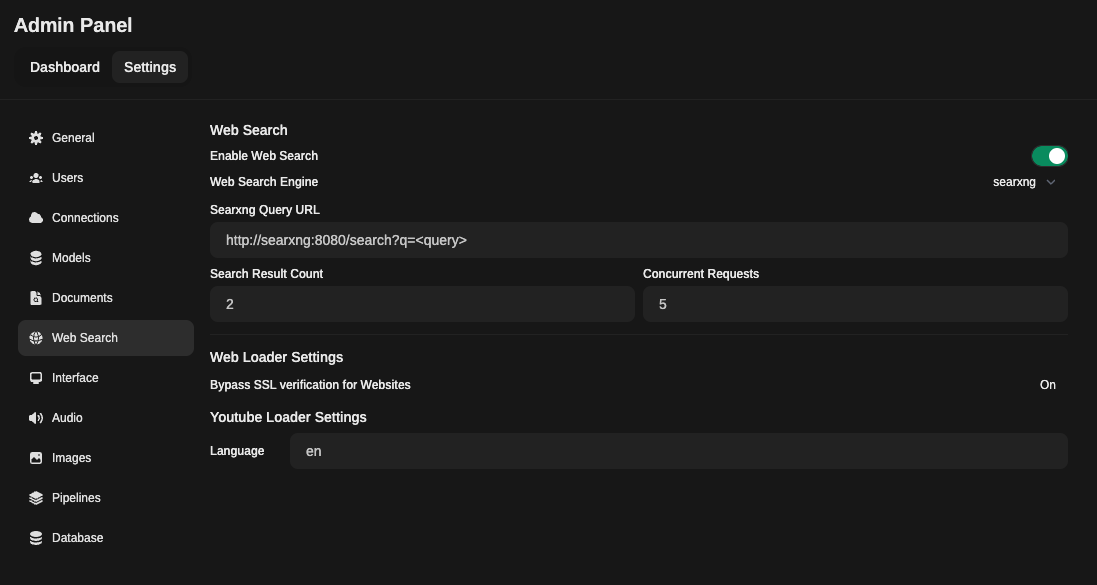Open Documents using its file icon

[x=36, y=297]
